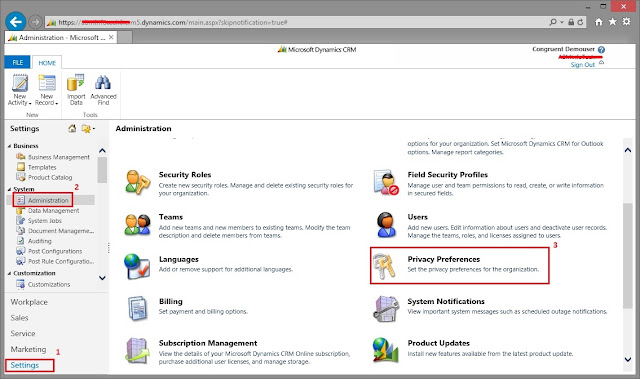Click the Security Roles icon
640x379 pixels.
[138, 182]
